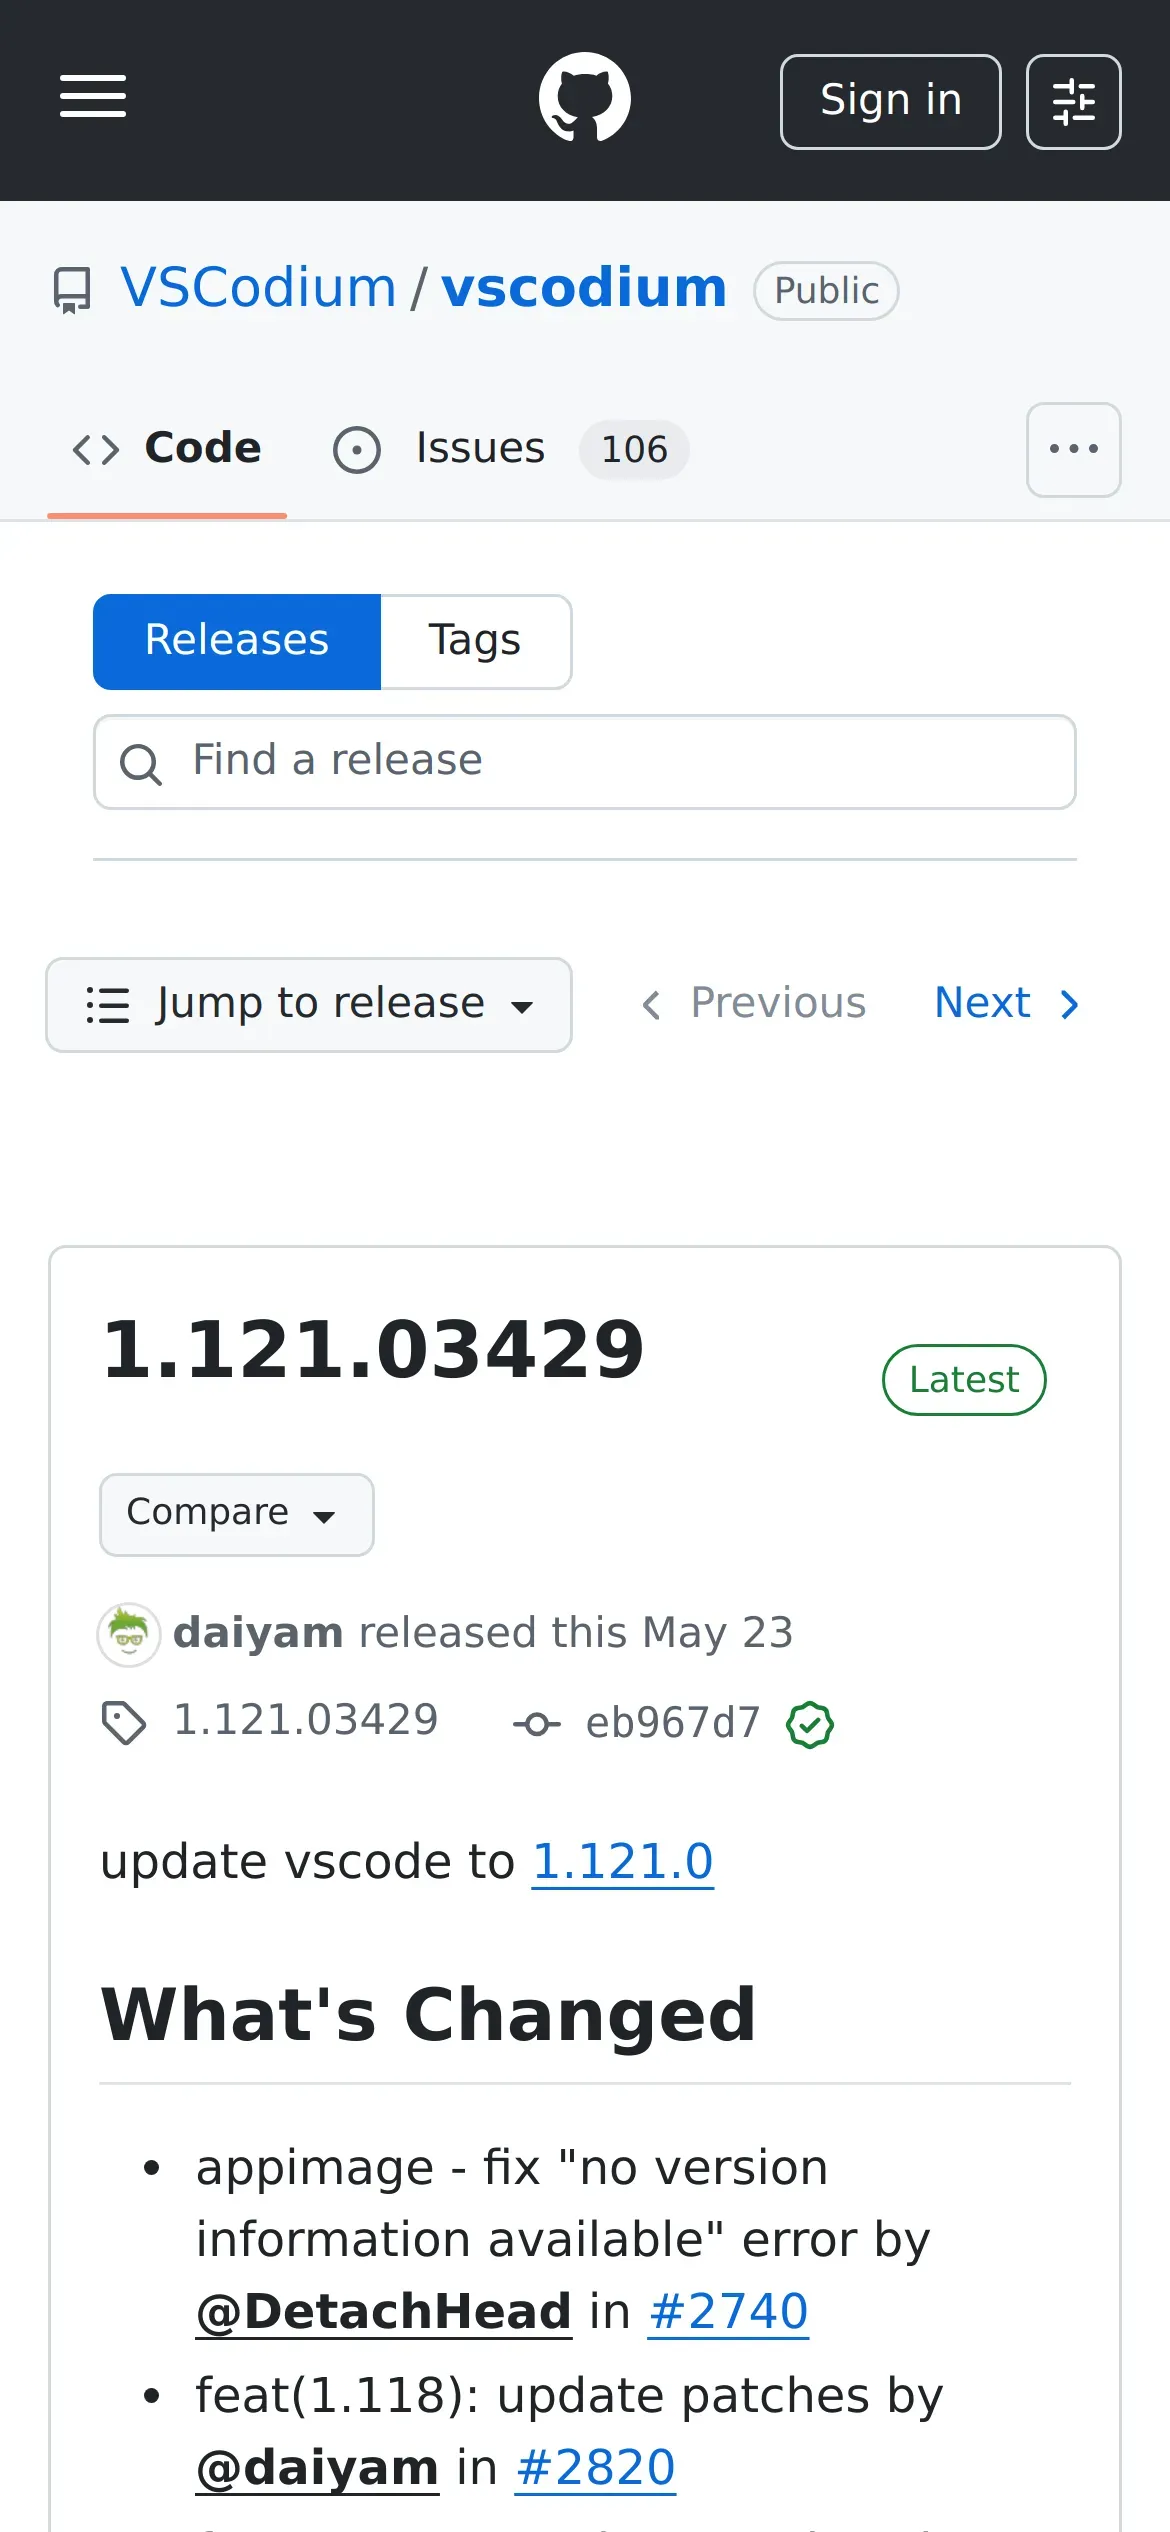Open the VSCodium owner link

pos(259,288)
